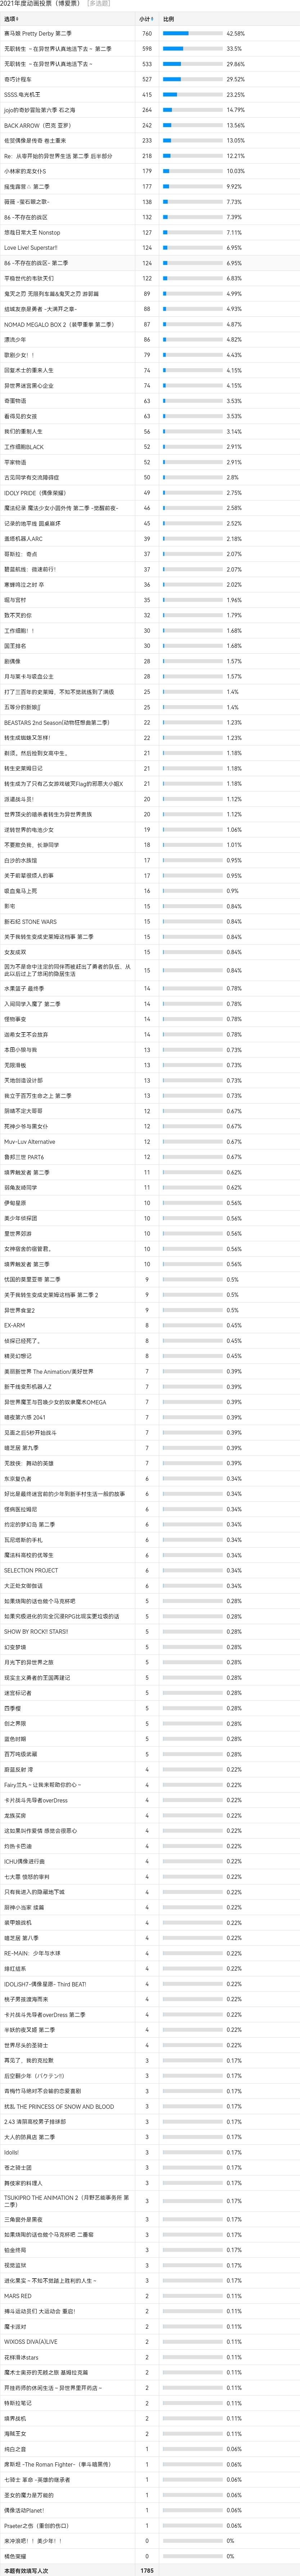Image resolution: width=300 pixels, height=2576 pixels.
Task: Select the MARS RED entry
Action: (x=150, y=2295)
